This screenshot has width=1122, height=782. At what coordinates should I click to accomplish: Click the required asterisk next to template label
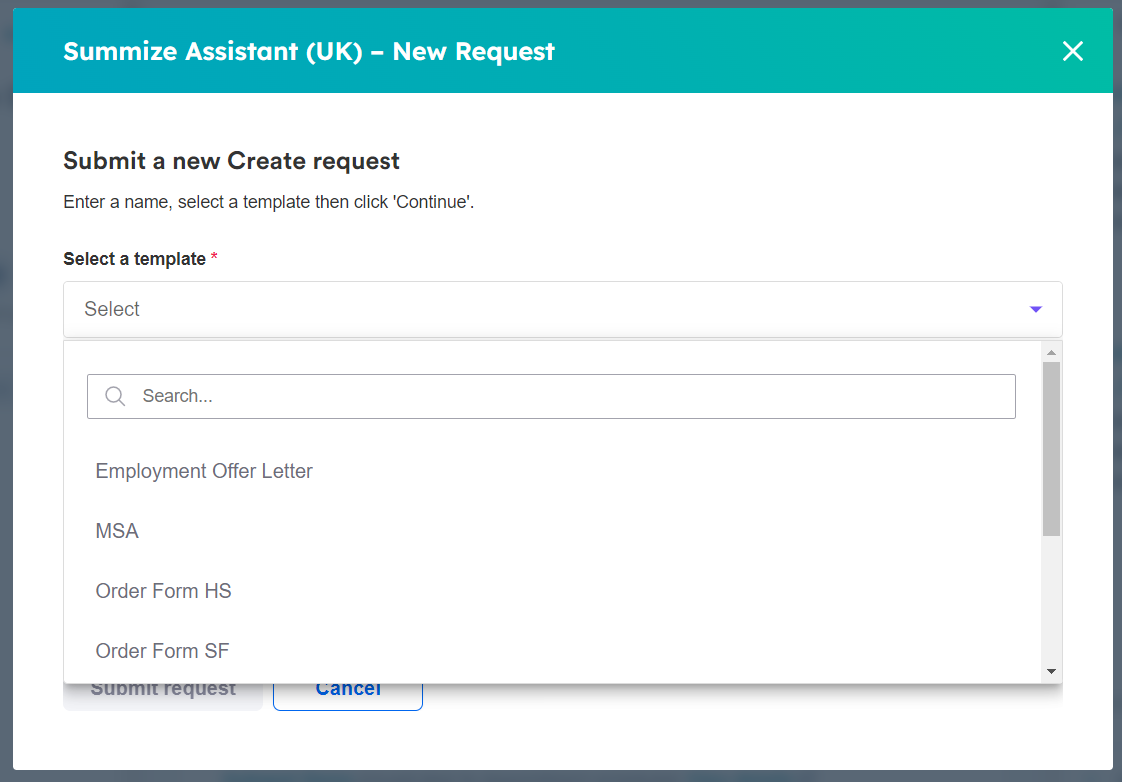coord(213,257)
